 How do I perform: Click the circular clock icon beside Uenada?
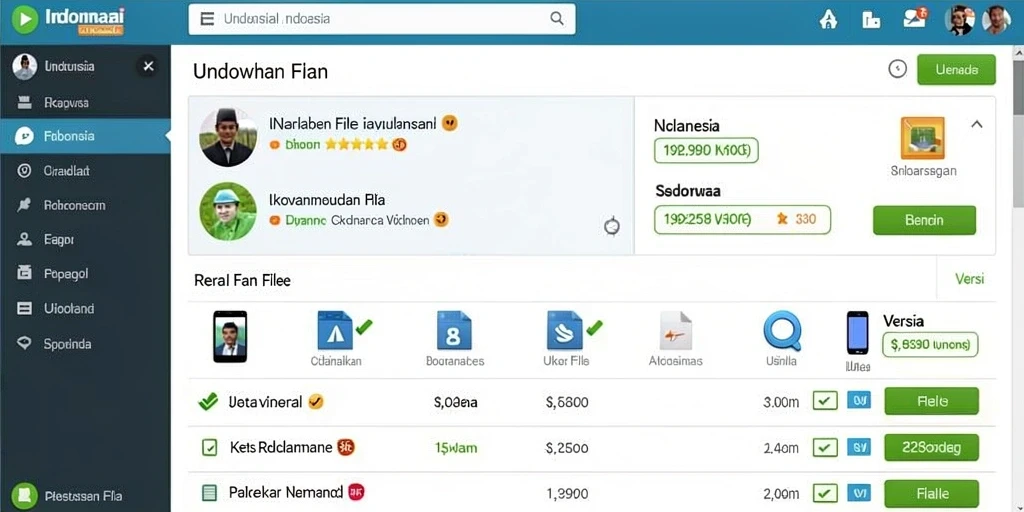pos(898,69)
